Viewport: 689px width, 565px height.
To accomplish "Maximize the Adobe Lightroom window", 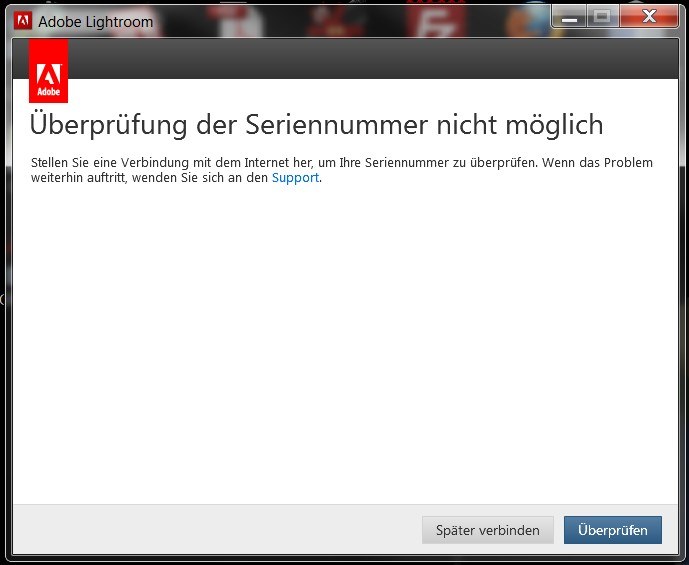I will (601, 17).
